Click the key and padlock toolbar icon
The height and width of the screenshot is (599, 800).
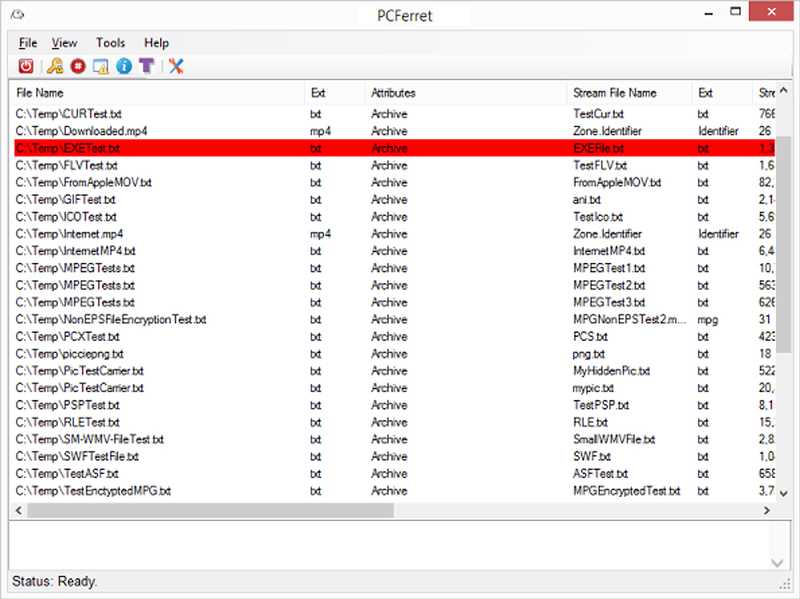[x=55, y=66]
